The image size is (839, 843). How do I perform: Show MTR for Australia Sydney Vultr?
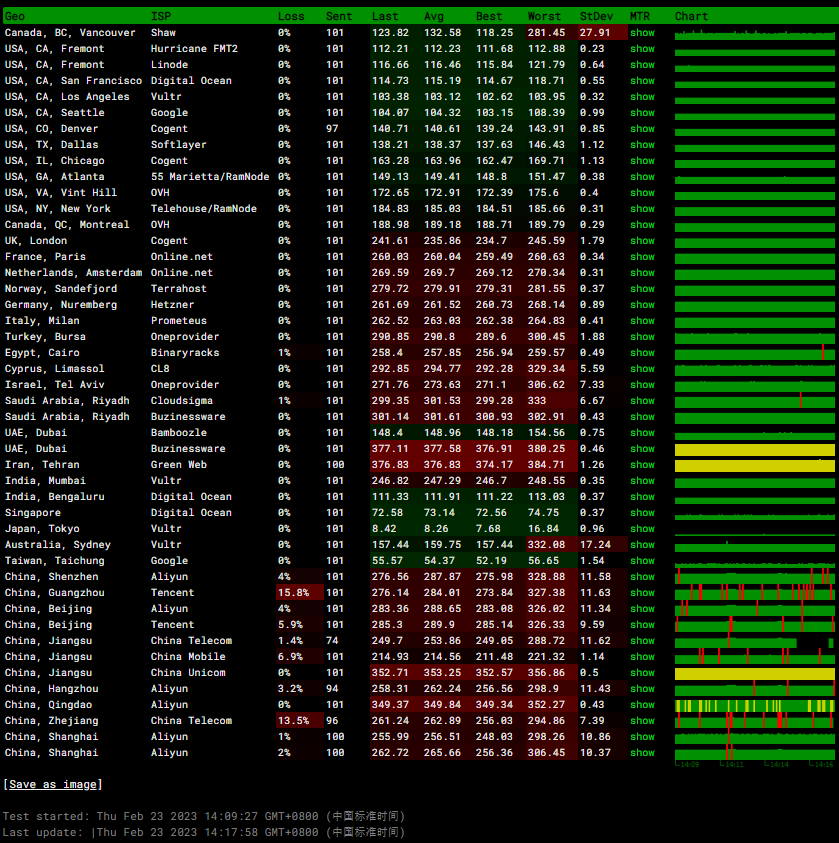point(642,545)
